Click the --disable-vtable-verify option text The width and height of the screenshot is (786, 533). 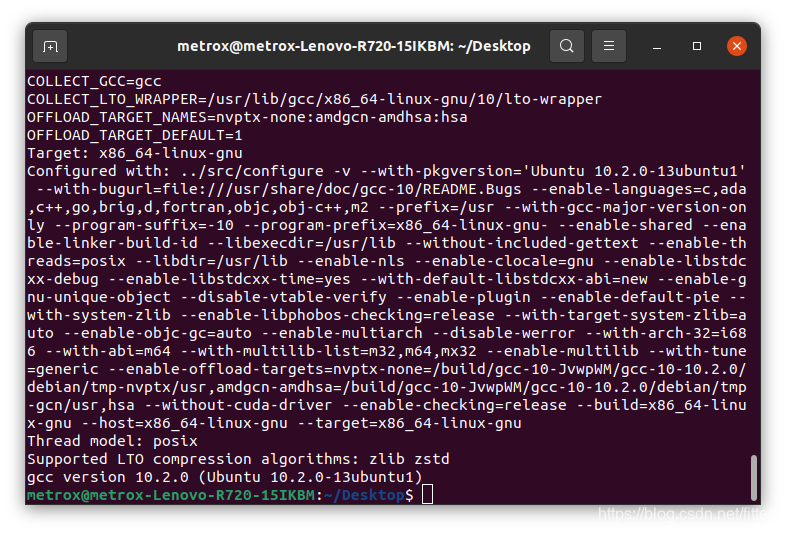(x=283, y=297)
